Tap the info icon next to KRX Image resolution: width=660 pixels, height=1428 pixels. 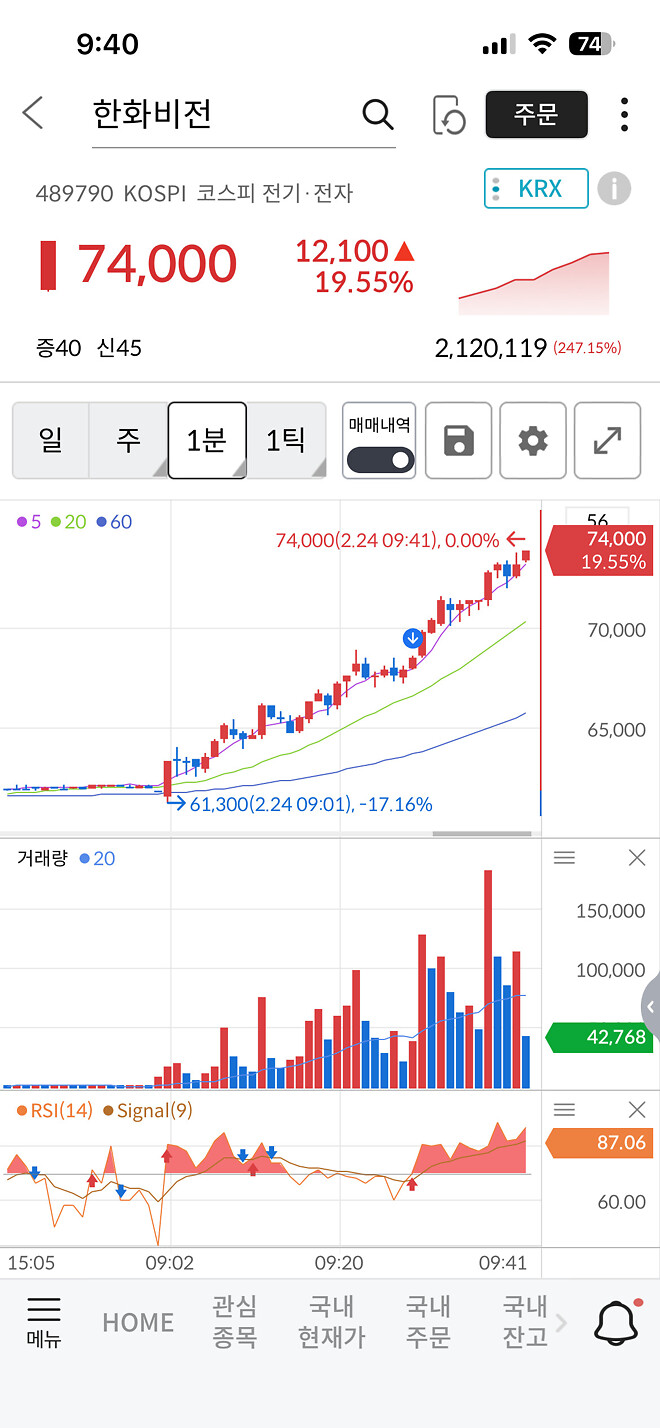click(x=614, y=188)
